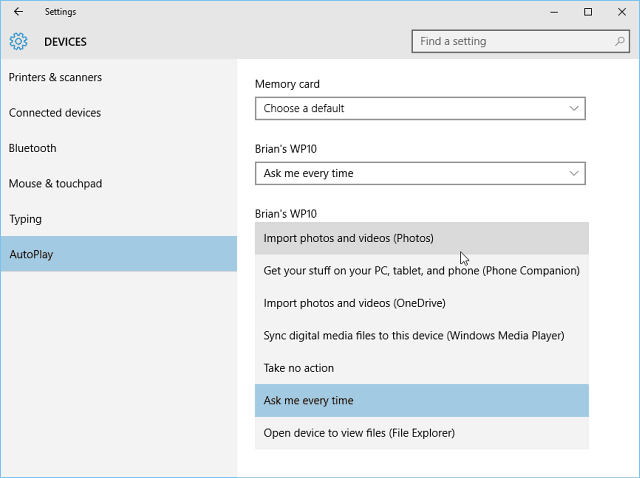
Task: Close the Settings window
Action: pyautogui.click(x=622, y=12)
